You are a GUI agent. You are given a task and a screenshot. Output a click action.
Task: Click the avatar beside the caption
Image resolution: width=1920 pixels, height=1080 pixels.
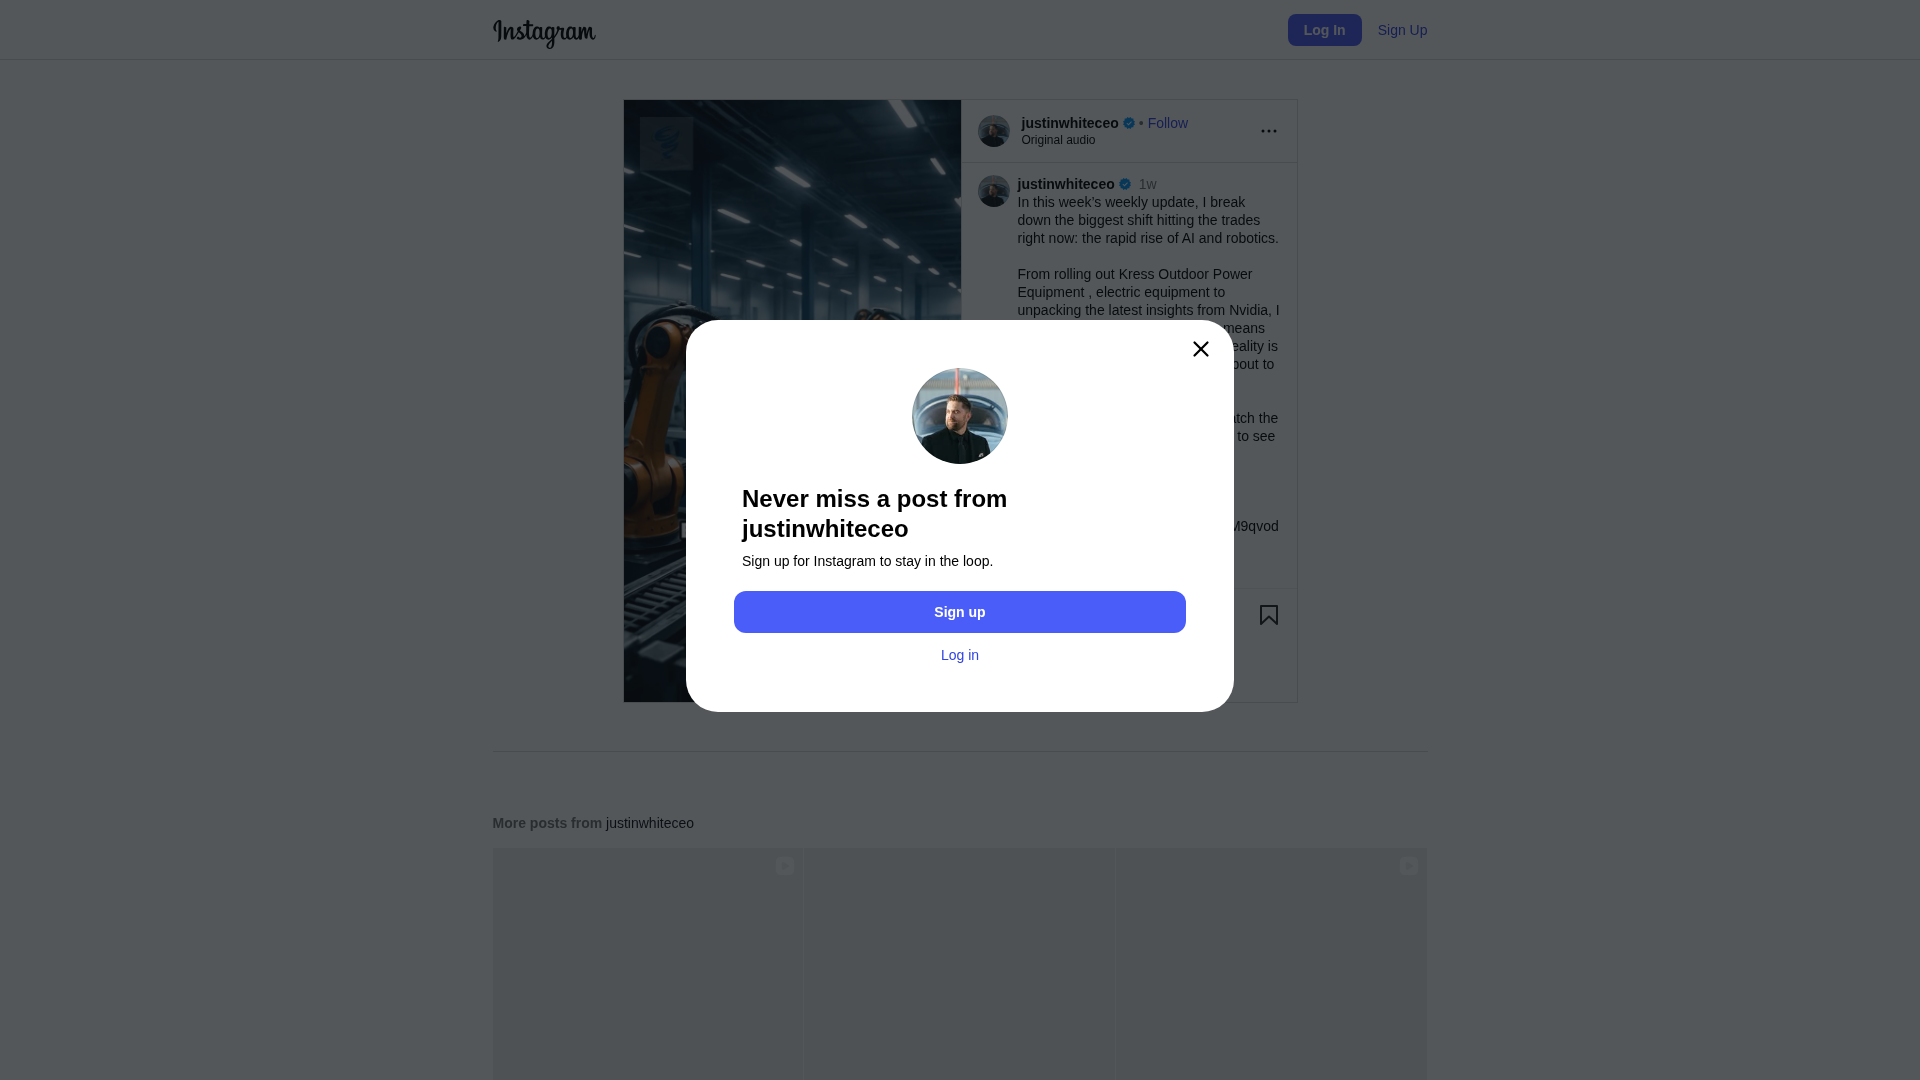pos(993,191)
